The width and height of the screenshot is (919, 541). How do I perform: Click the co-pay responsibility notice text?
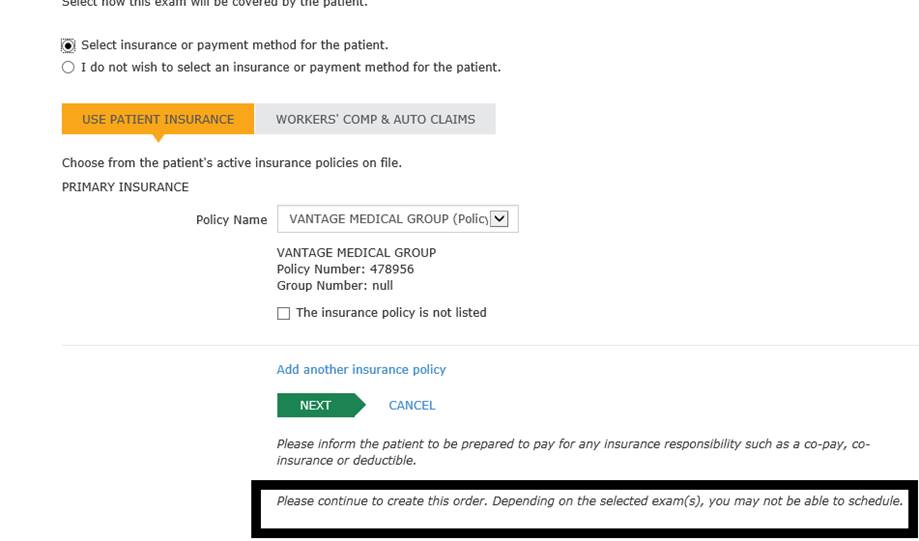(x=573, y=452)
